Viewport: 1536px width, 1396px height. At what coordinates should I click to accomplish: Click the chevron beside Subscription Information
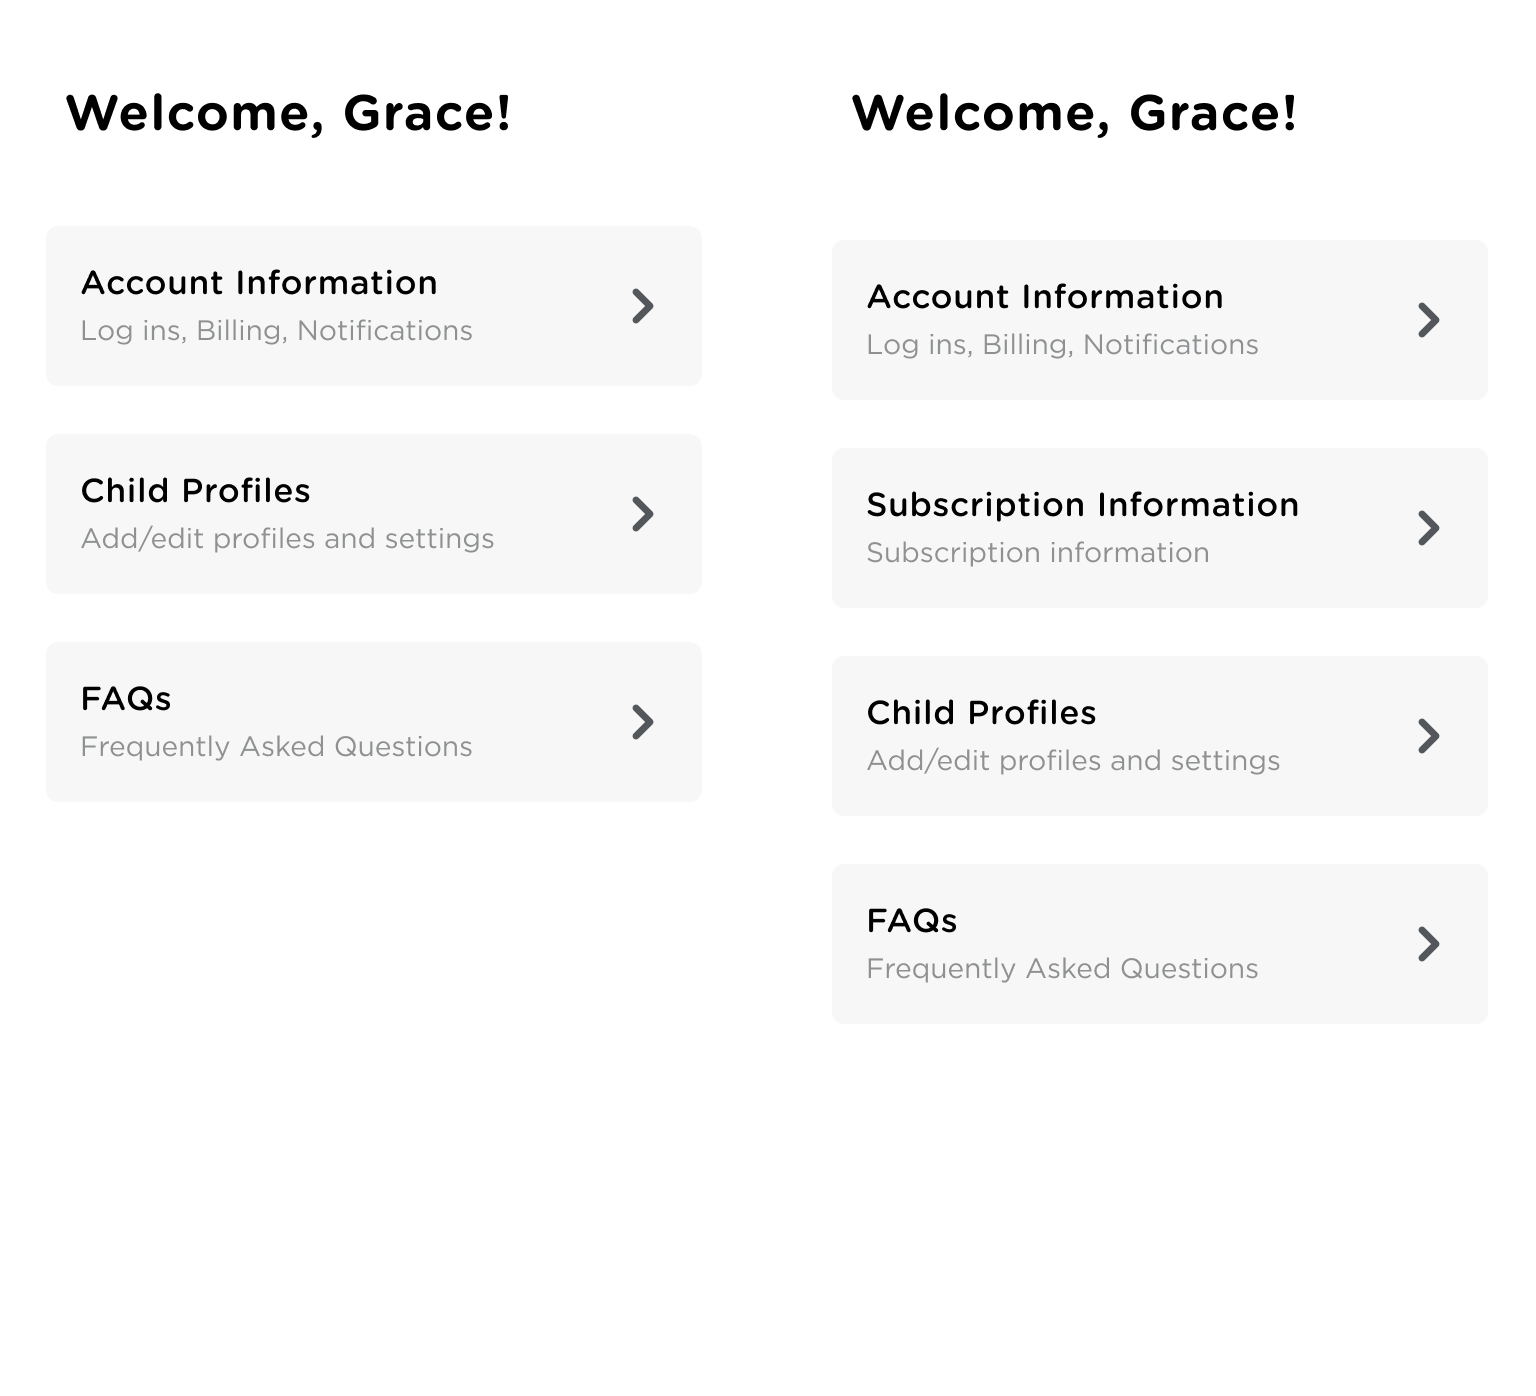coord(1429,528)
